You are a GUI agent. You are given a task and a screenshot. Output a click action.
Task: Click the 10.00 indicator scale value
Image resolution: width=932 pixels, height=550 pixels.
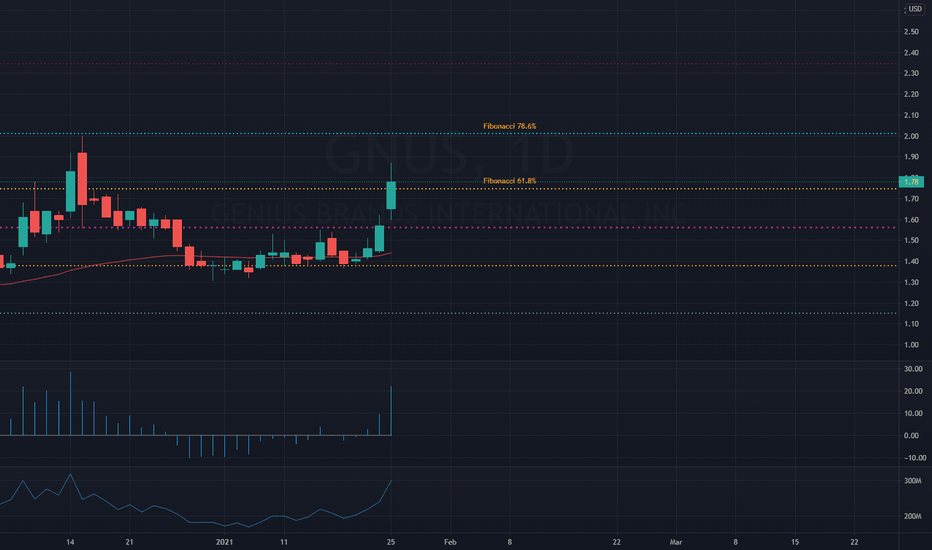tap(913, 413)
